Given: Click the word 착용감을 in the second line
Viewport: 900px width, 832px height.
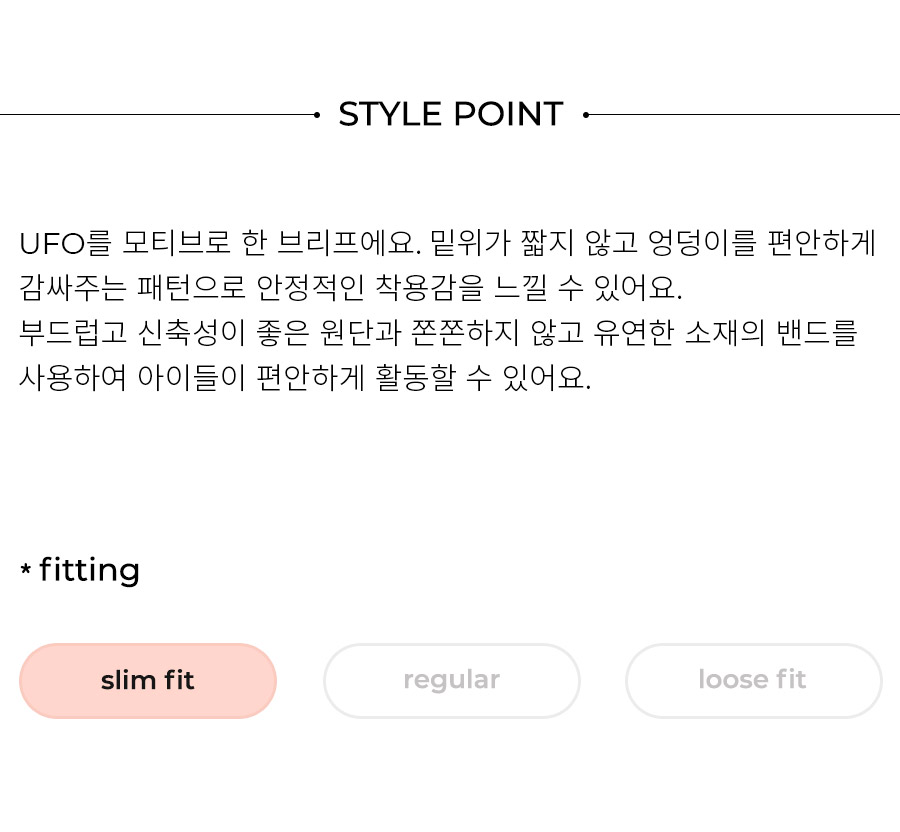Looking at the screenshot, I should point(429,287).
